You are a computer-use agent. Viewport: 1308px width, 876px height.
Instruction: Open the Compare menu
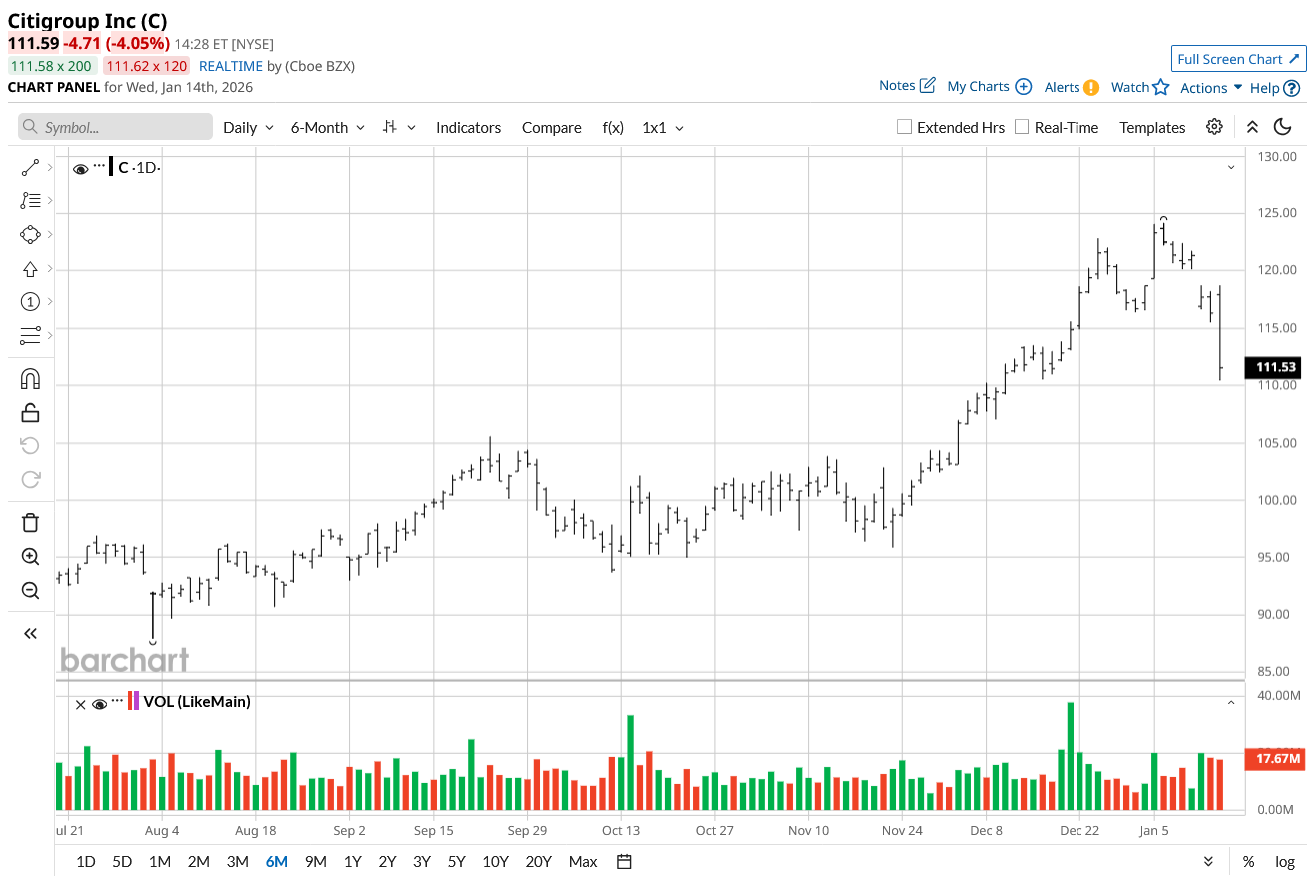[551, 127]
